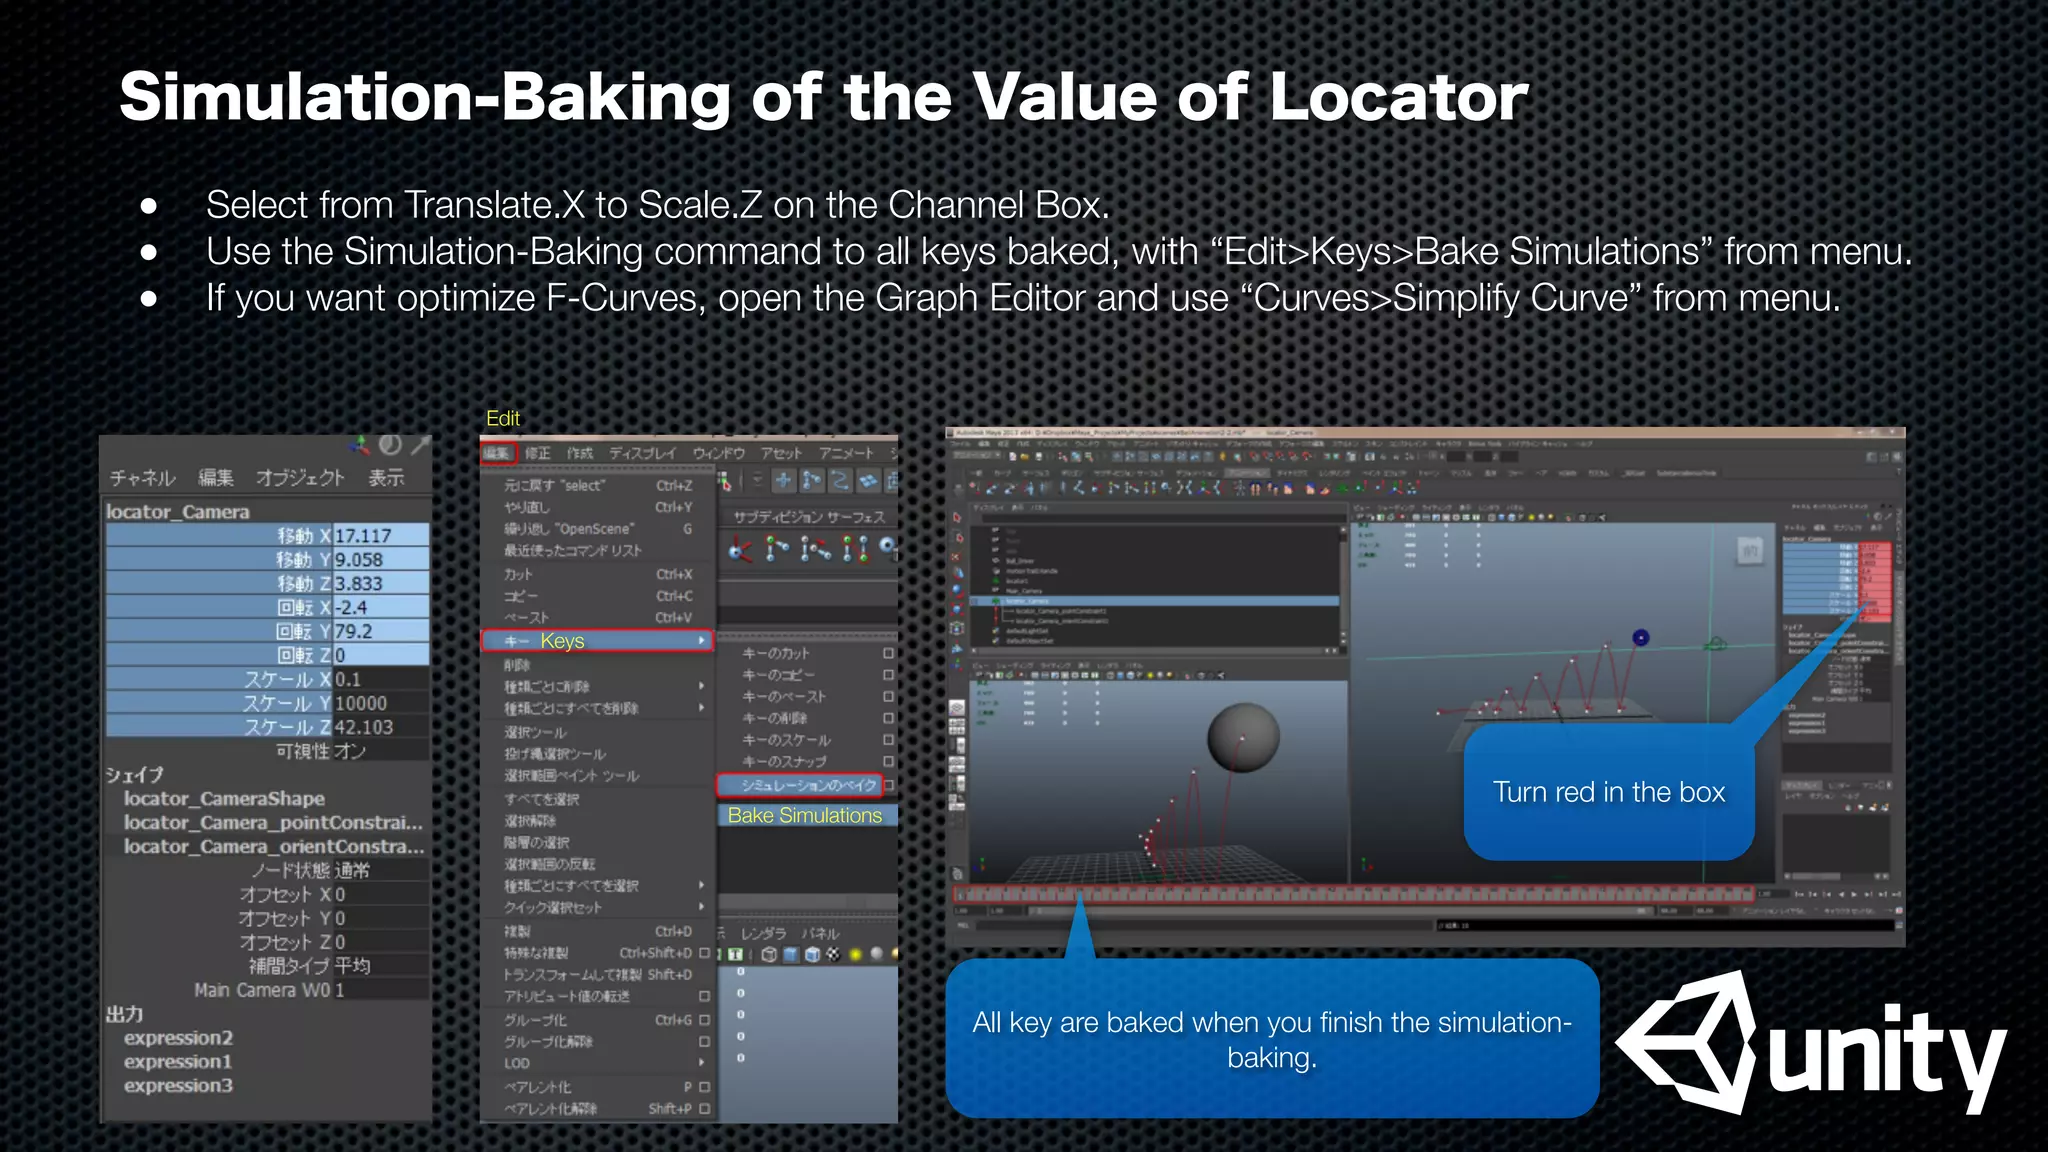Viewport: 2048px width, 1152px height.
Task: Click the snap-to-grid plus icon in toolbar
Action: 784,481
